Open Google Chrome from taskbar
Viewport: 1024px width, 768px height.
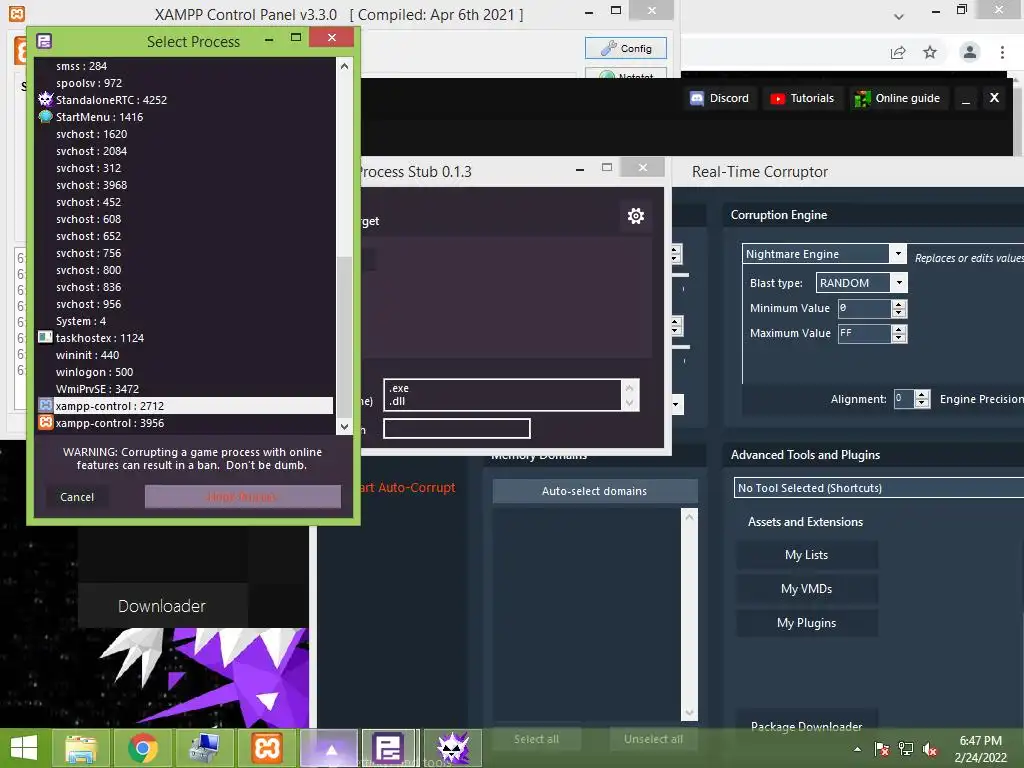[142, 748]
